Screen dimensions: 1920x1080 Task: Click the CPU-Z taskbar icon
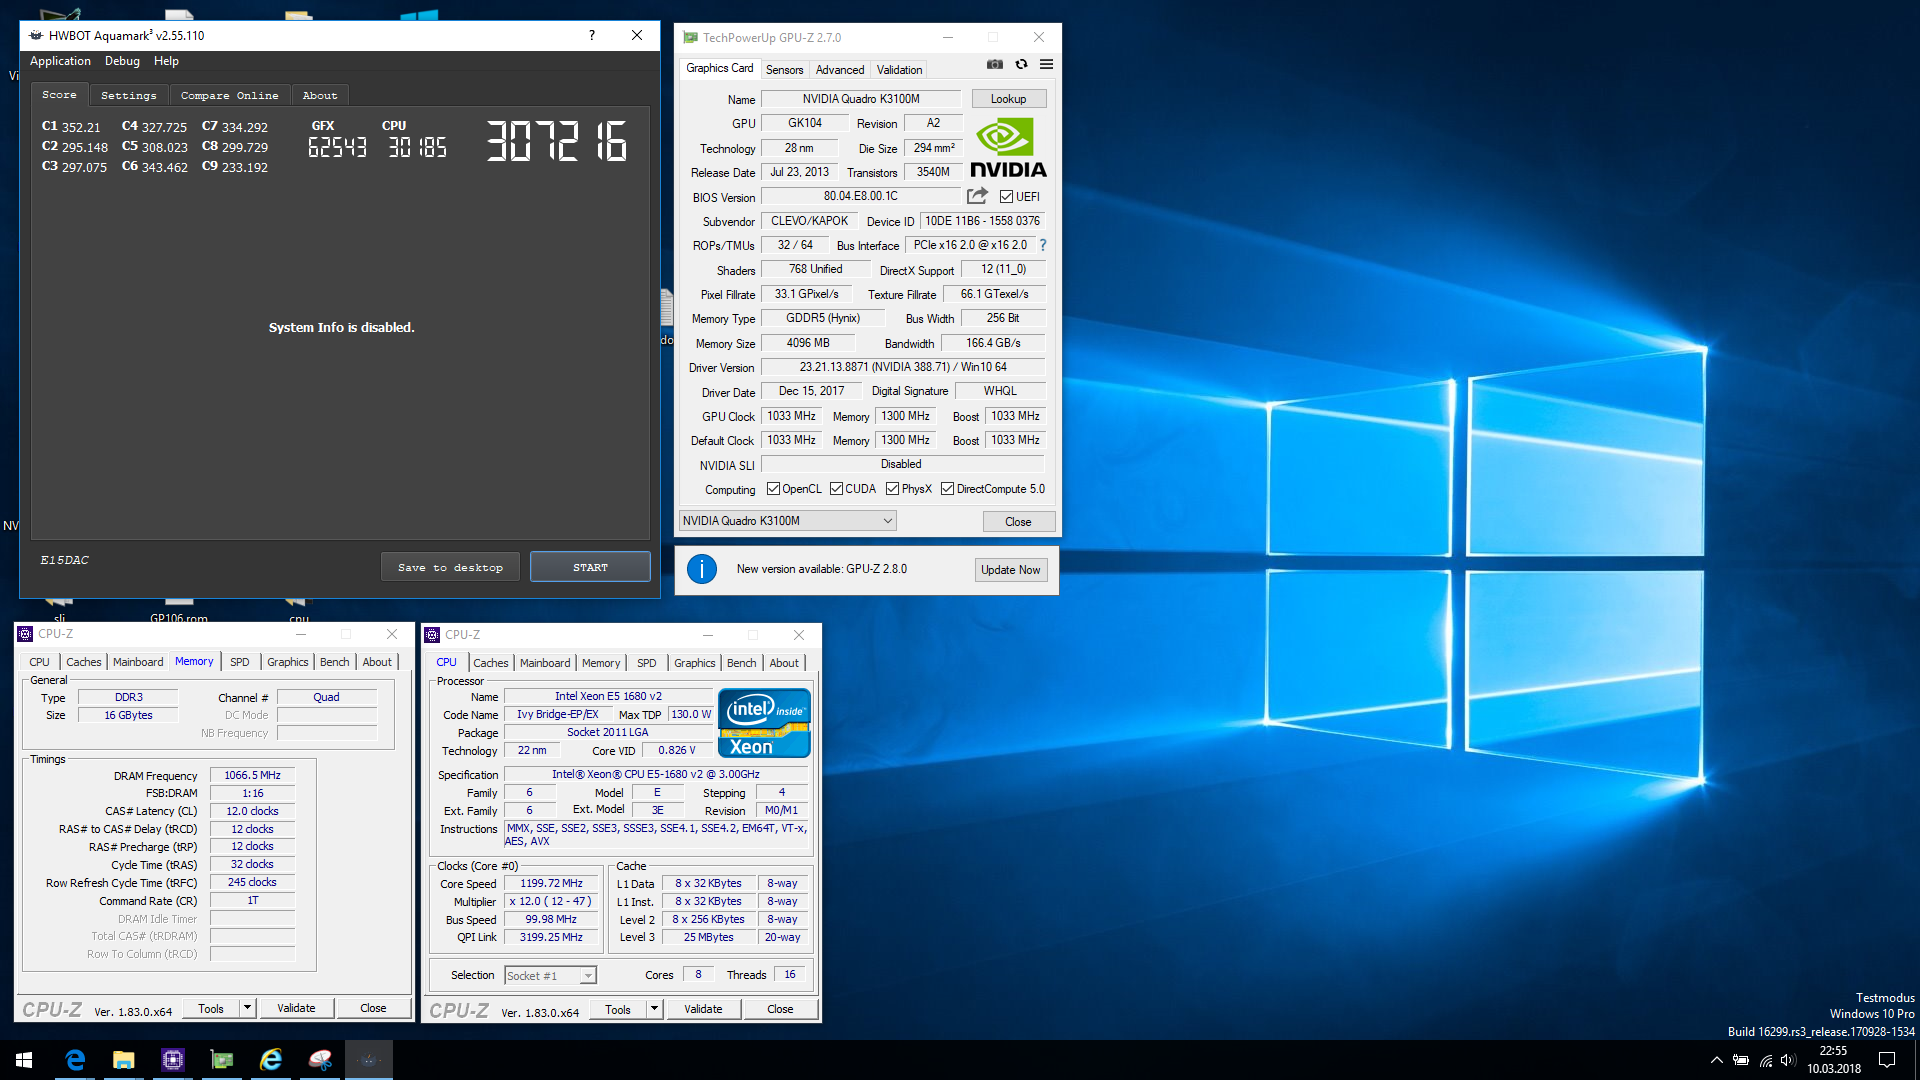[173, 1060]
